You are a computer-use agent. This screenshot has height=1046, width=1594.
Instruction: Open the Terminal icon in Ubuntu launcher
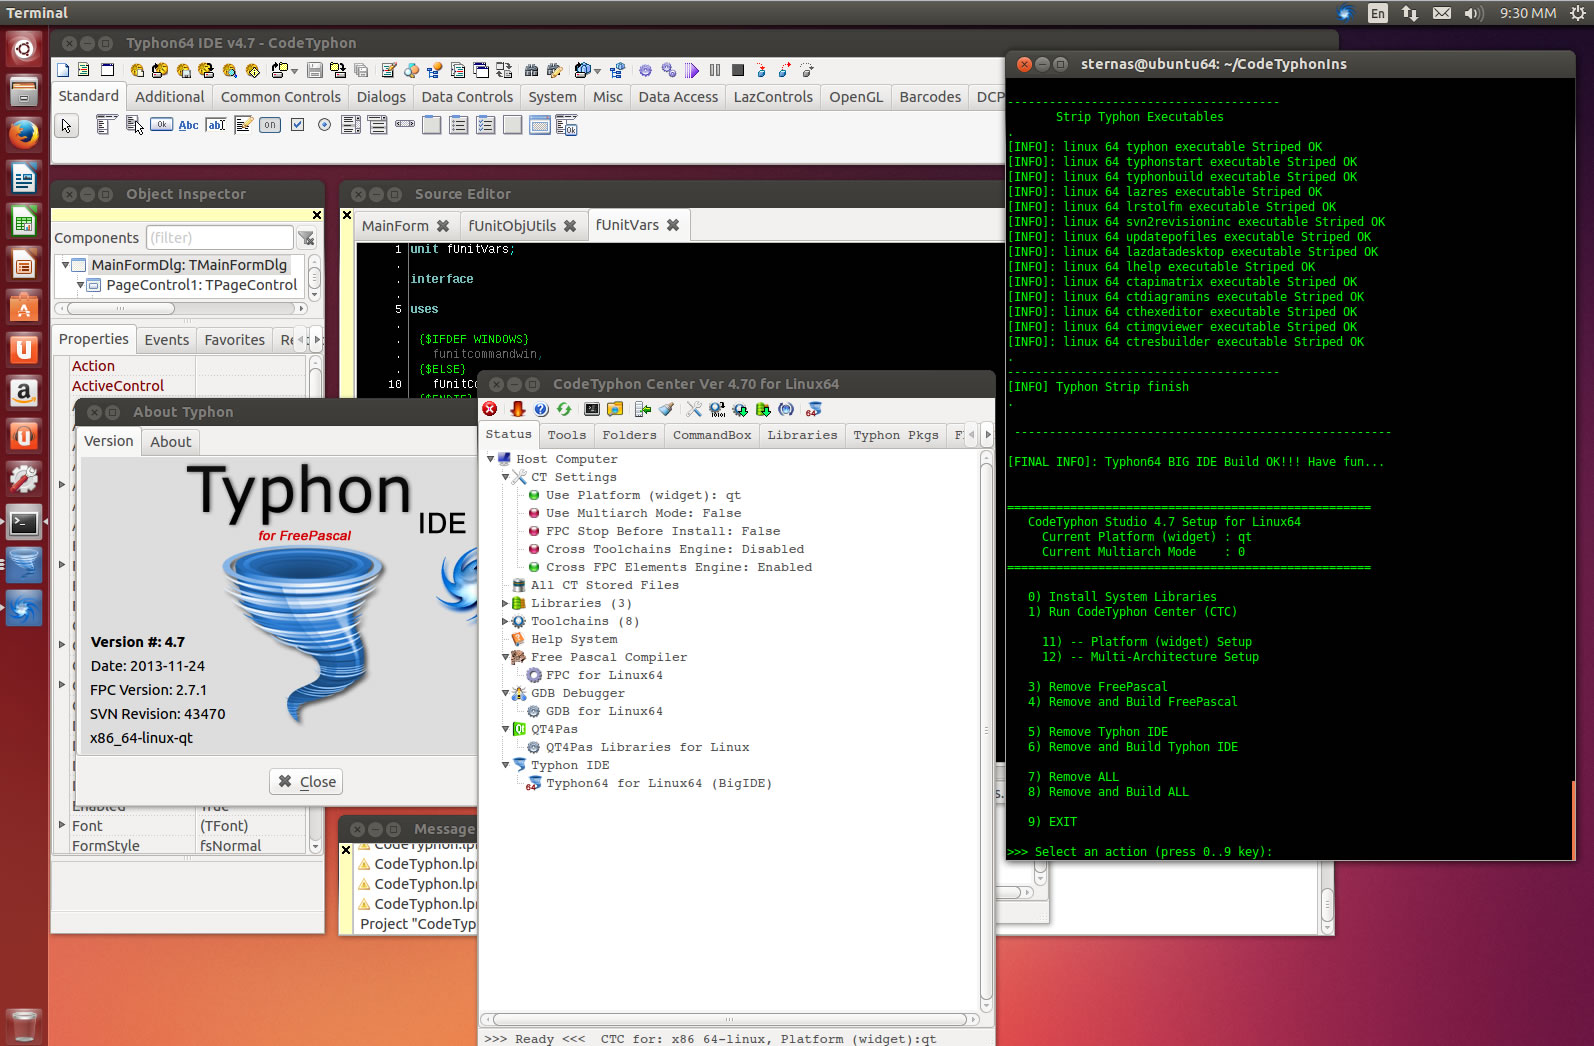(x=24, y=522)
